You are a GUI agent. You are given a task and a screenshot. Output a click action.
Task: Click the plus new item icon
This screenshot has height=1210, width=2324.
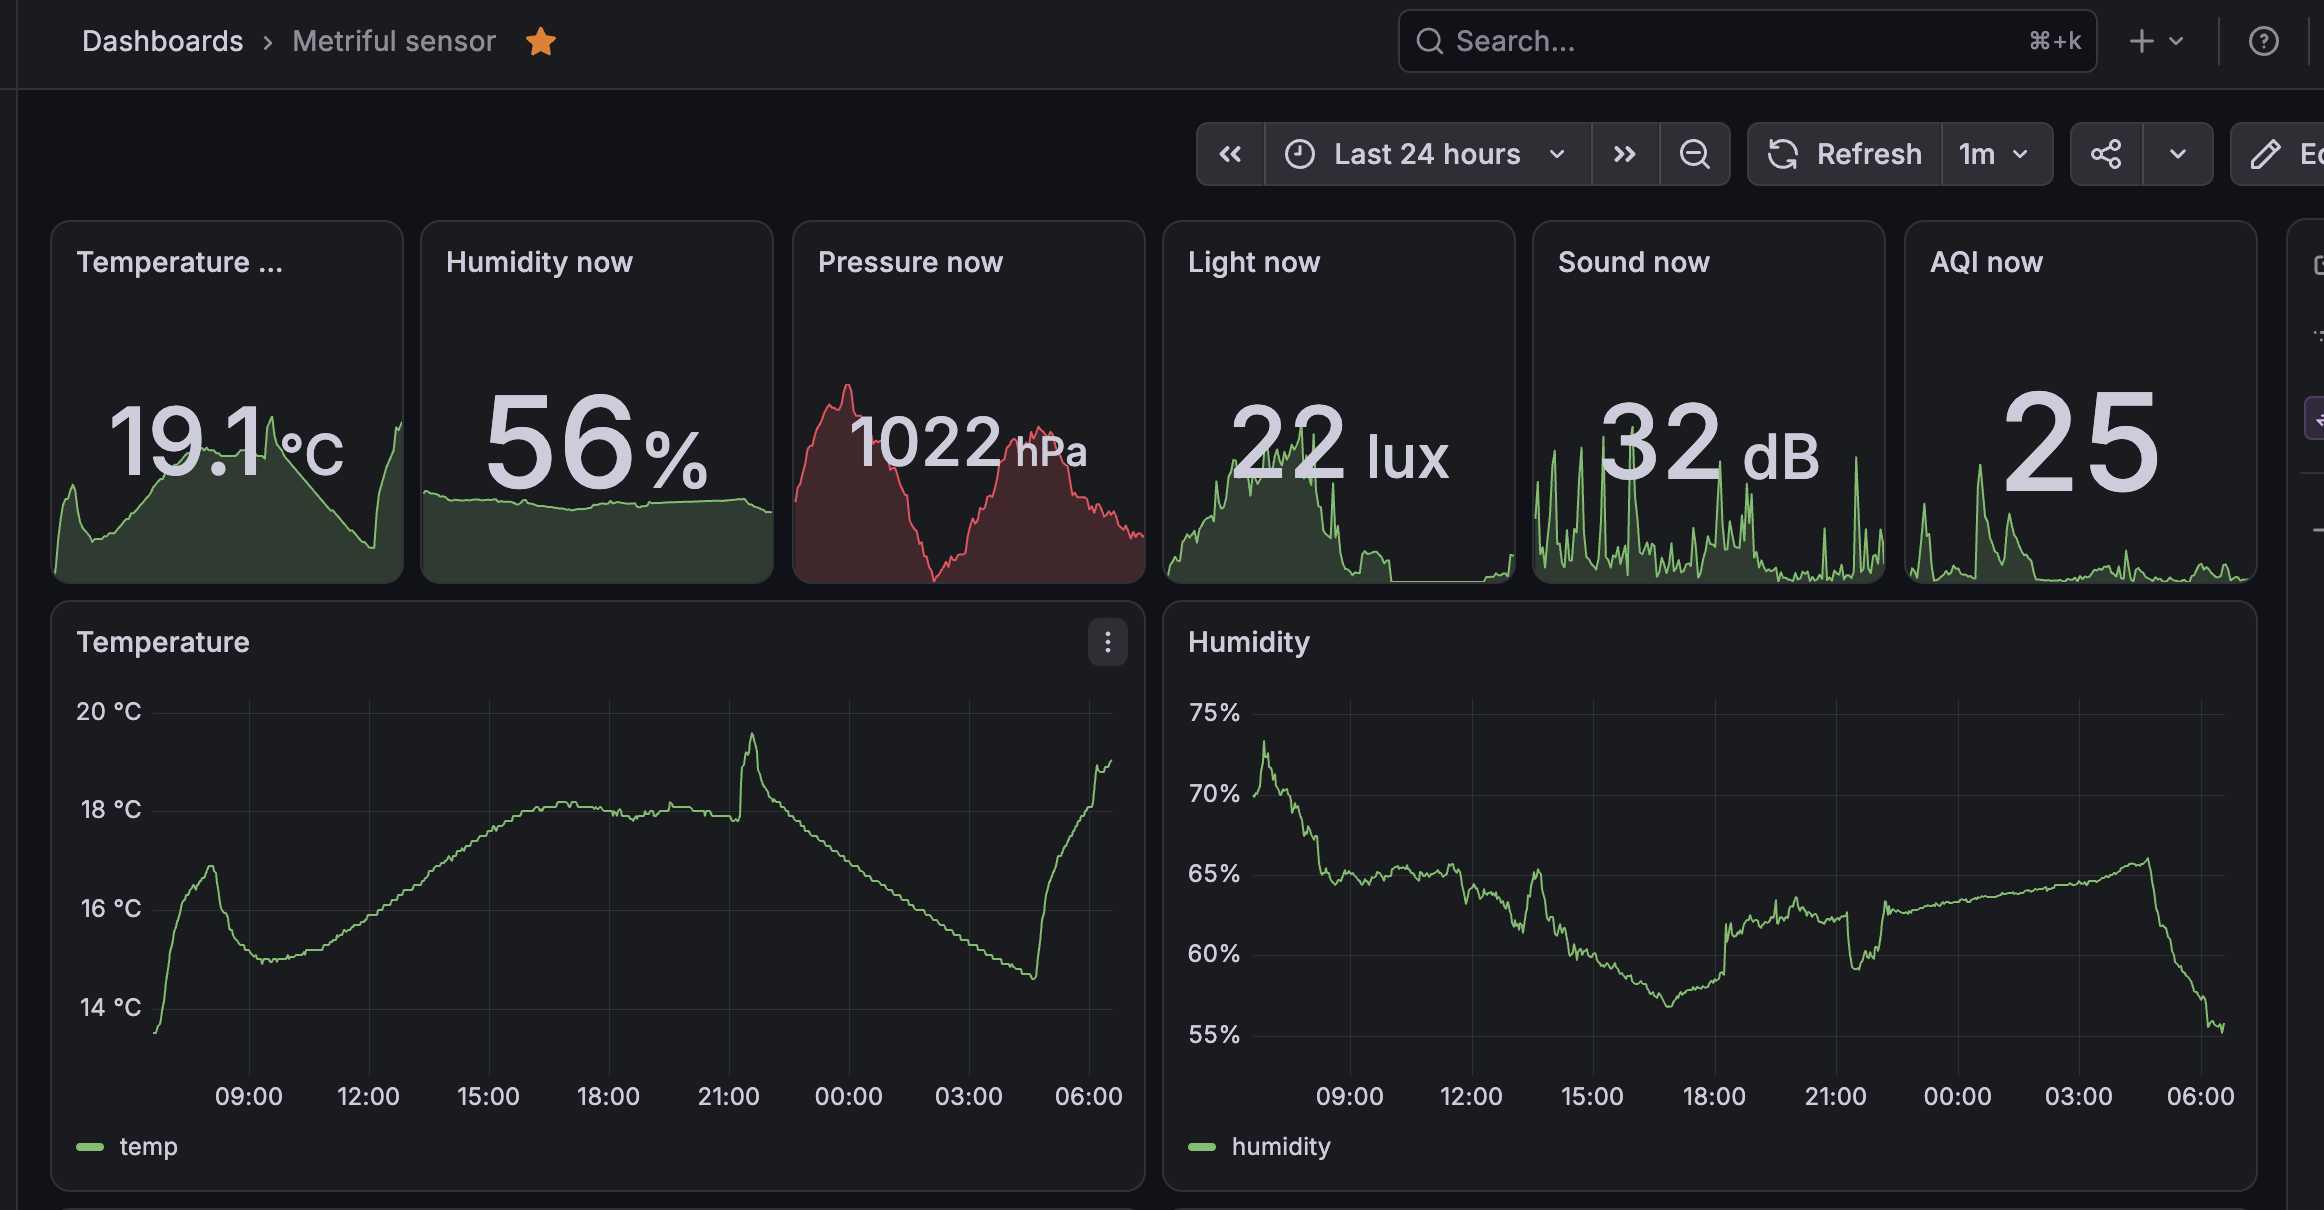pyautogui.click(x=2141, y=41)
